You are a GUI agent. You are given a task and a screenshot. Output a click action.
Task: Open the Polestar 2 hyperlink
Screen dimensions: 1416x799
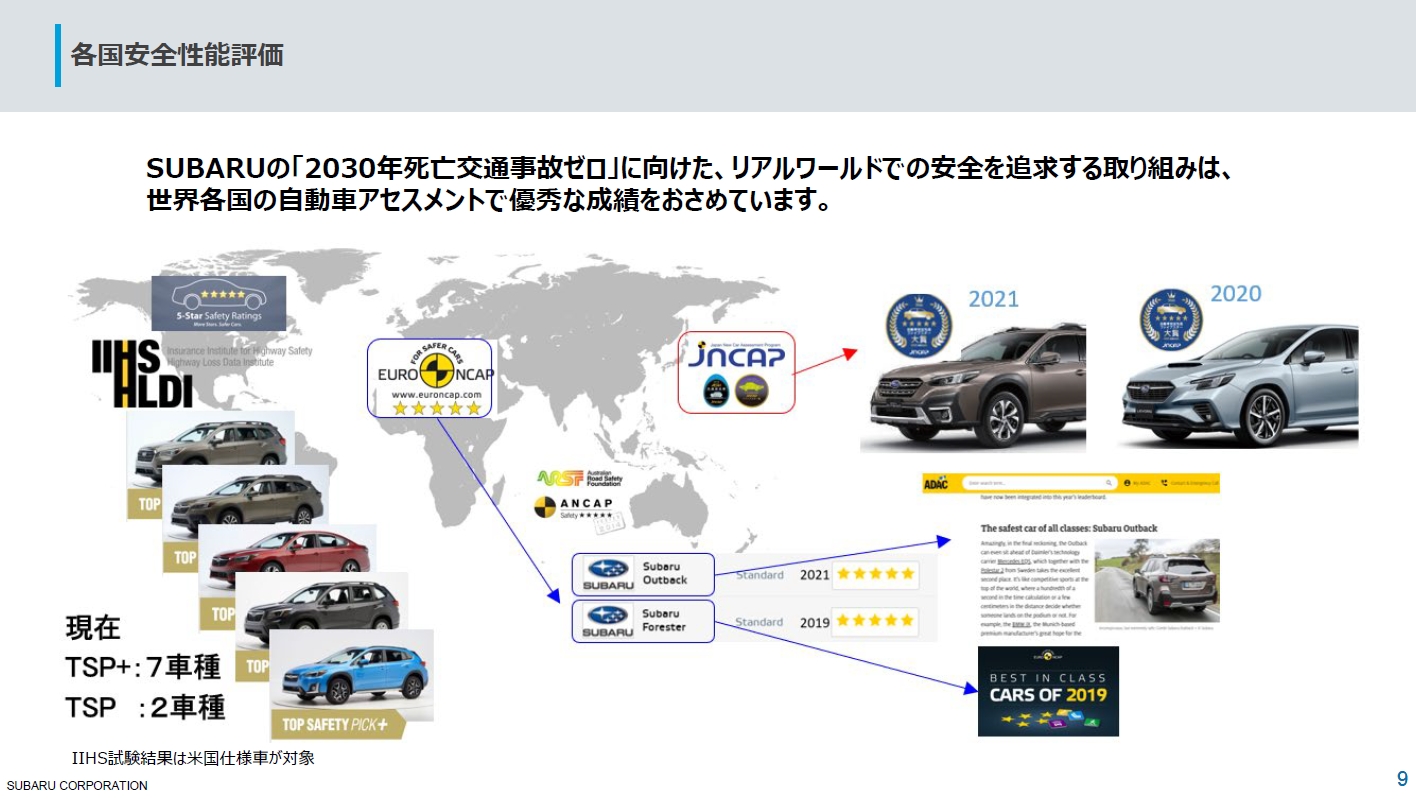point(991,570)
